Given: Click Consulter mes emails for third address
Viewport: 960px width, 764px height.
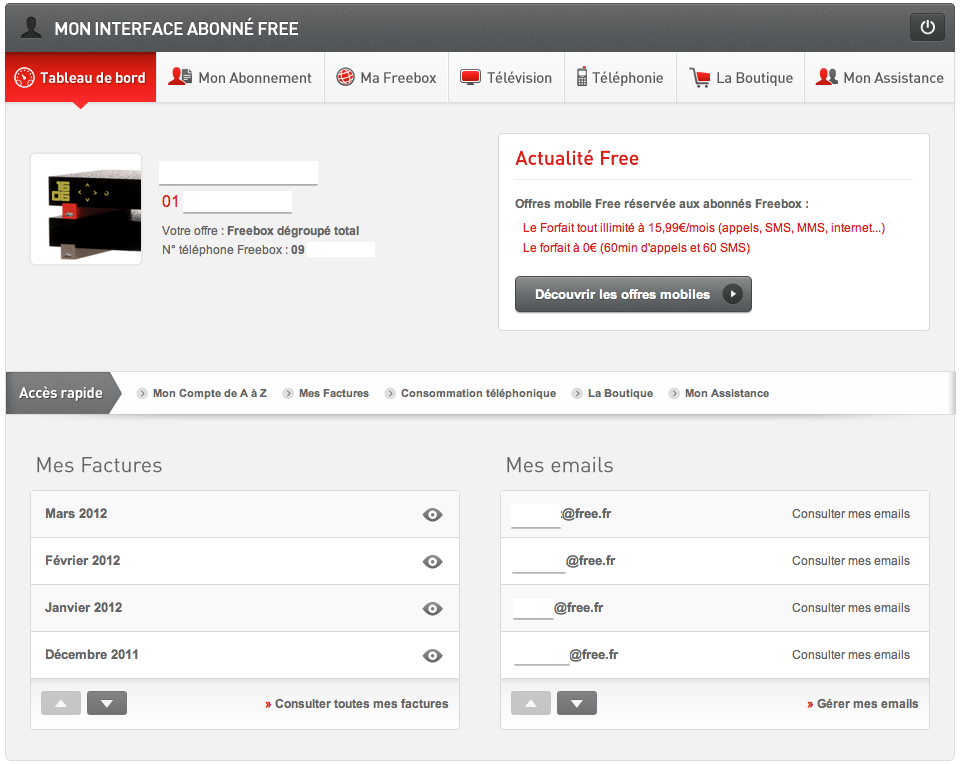Looking at the screenshot, I should (850, 608).
